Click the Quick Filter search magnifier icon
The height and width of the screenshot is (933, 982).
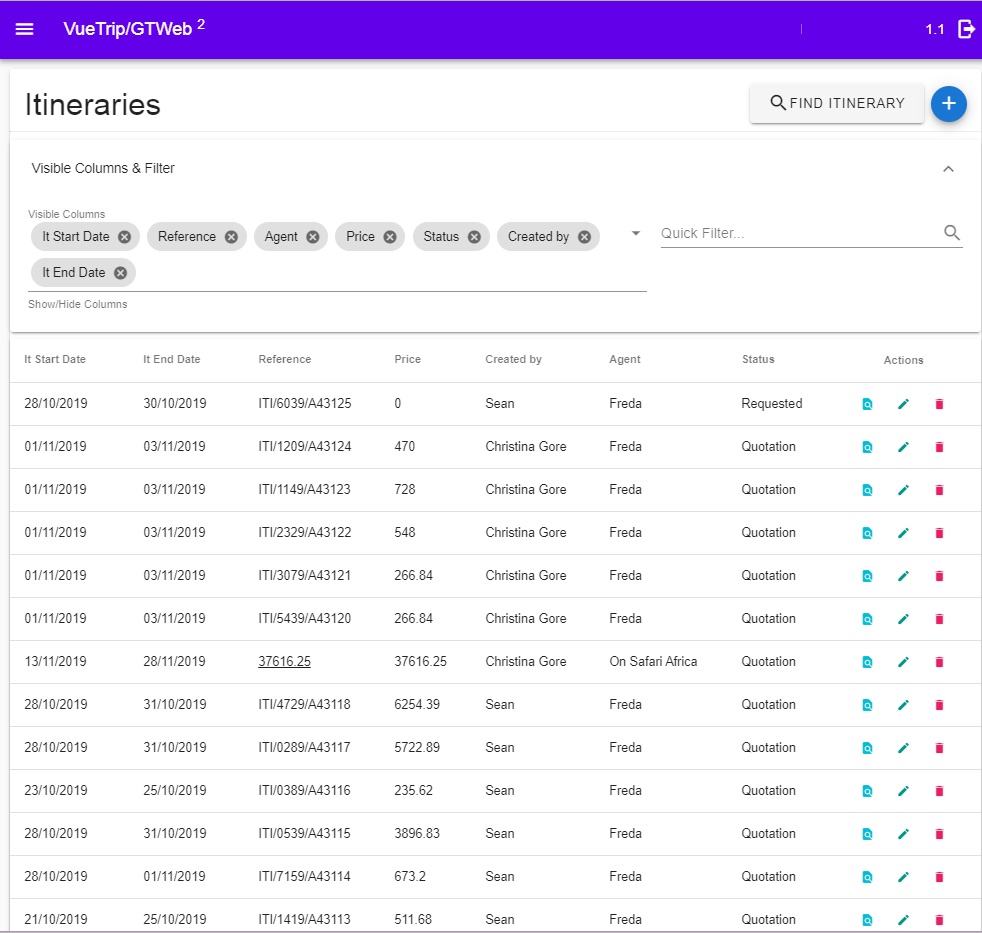pos(951,233)
